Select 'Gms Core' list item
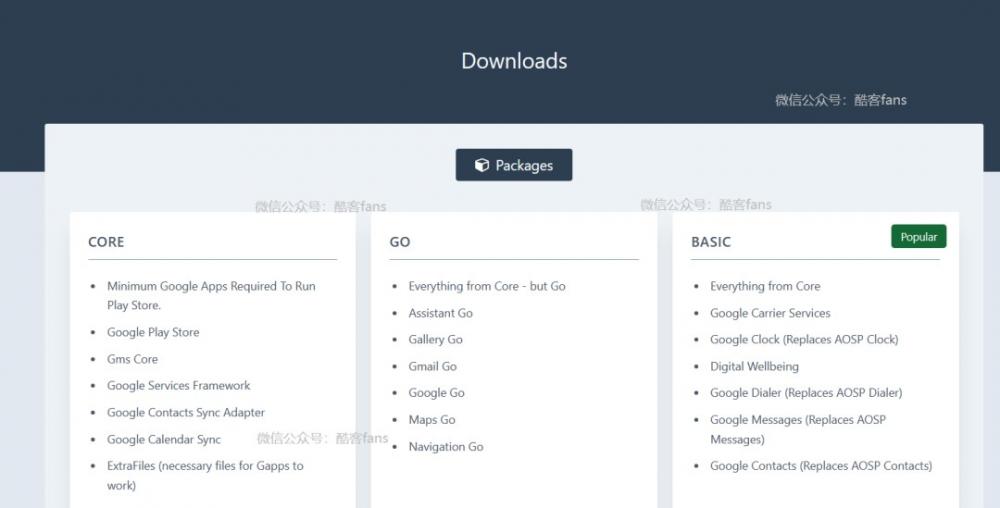The height and width of the screenshot is (508, 1000). coord(132,359)
